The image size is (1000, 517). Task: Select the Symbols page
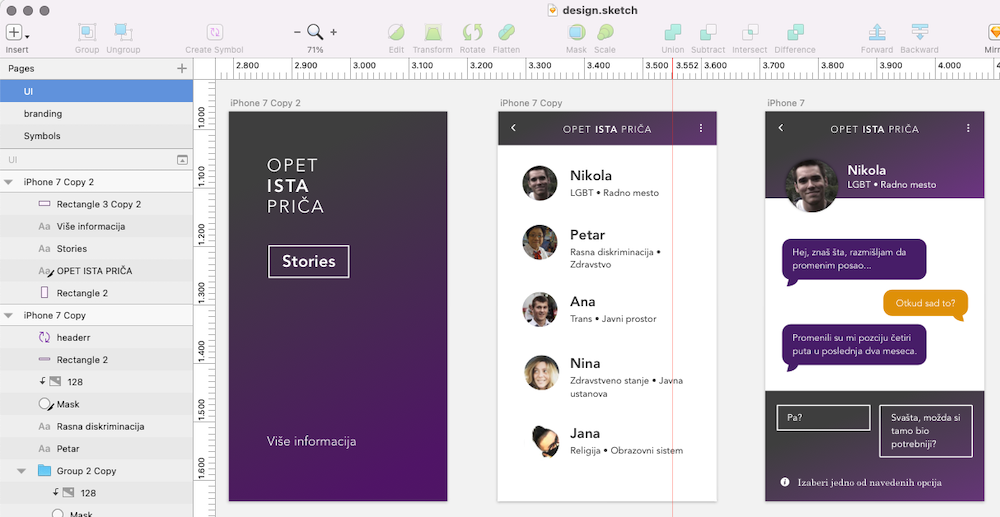click(96, 136)
